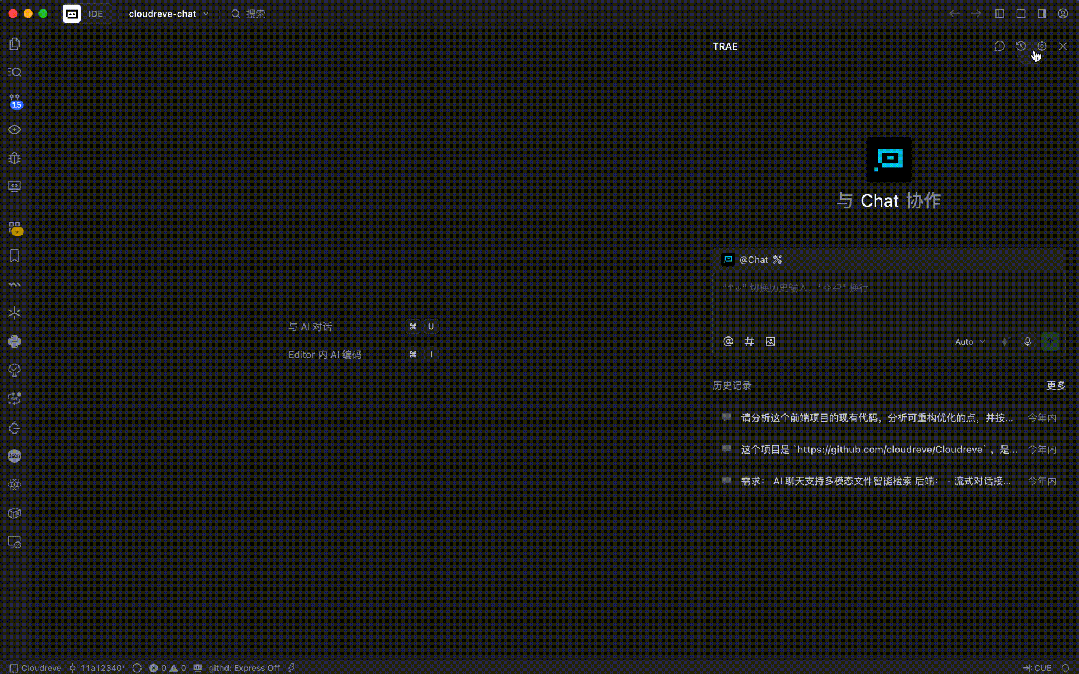Image resolution: width=1079 pixels, height=674 pixels.
Task: Activate microphone voice input
Action: [1027, 342]
